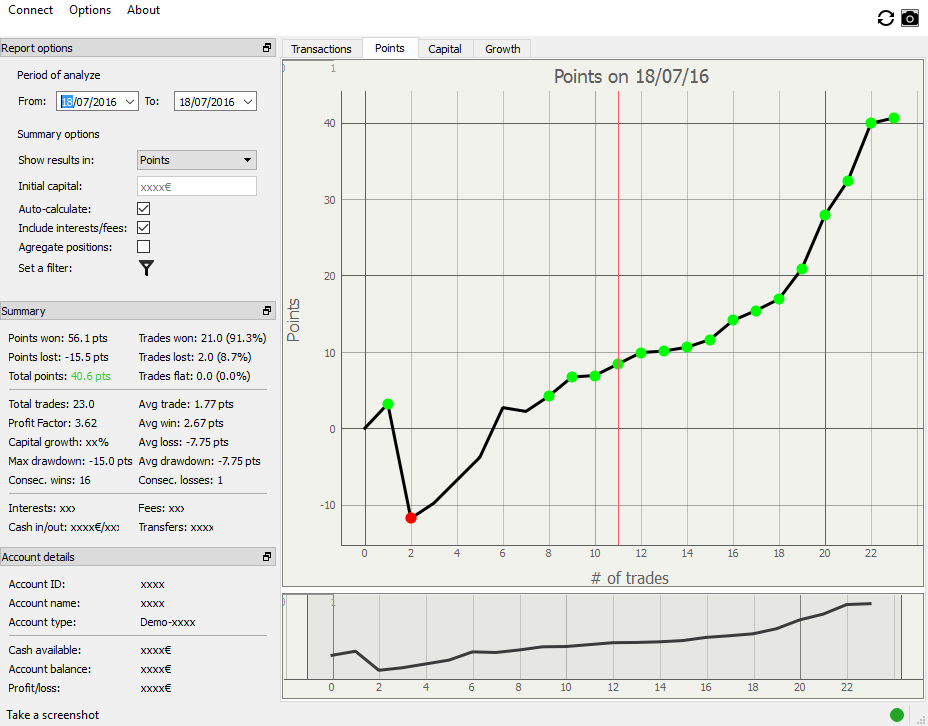Click the last green point at trade 23
The height and width of the screenshot is (726, 928).
point(894,118)
